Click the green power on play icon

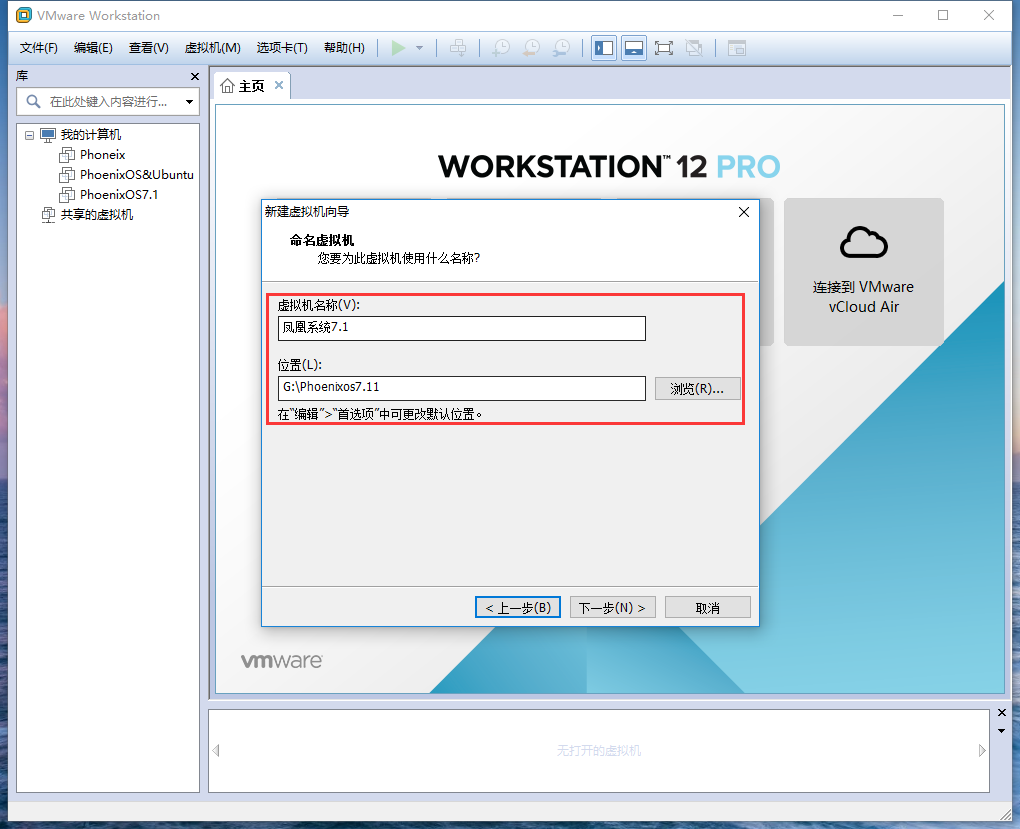398,48
